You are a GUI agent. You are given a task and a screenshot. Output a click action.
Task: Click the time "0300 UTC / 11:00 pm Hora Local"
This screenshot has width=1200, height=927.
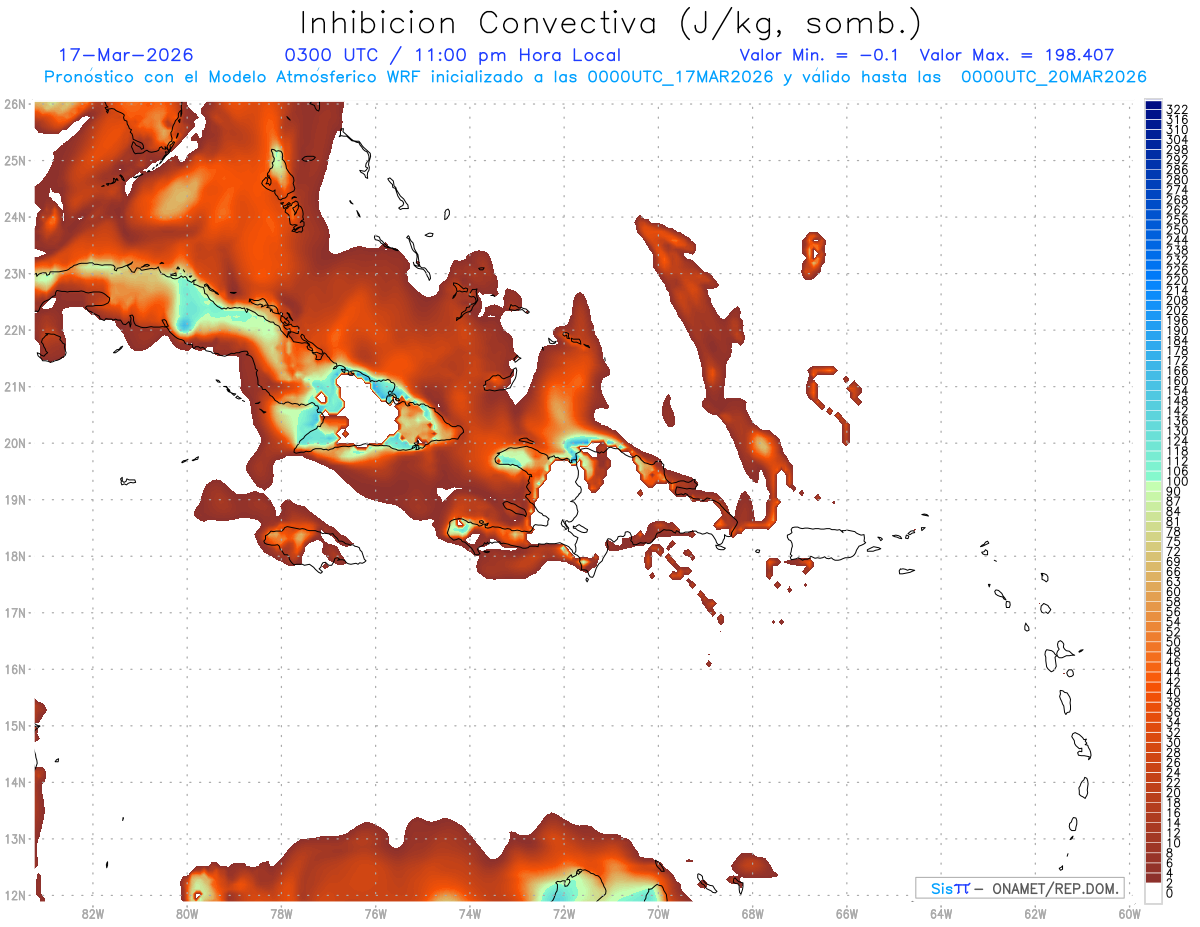(x=453, y=55)
